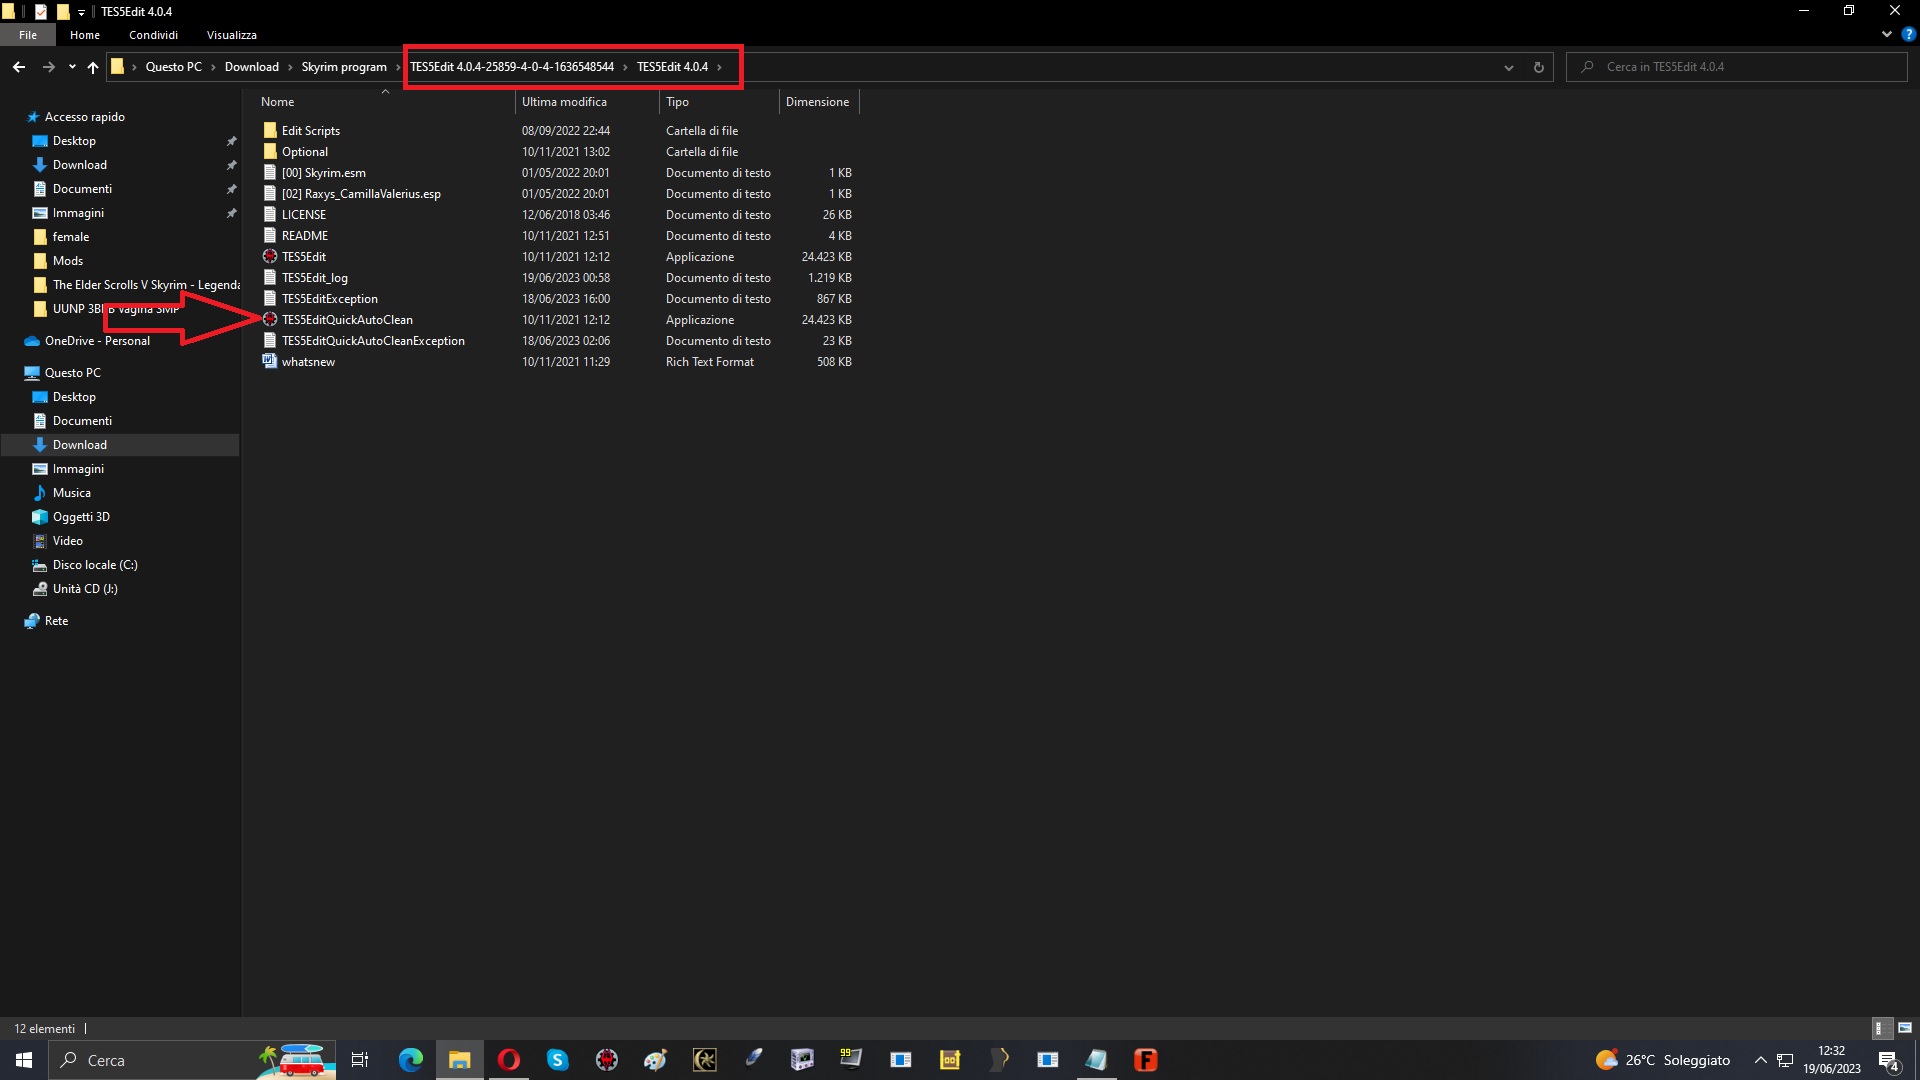Expand the ribbon with chevron
Image resolution: width=1920 pixels, height=1080 pixels.
coord(1886,34)
